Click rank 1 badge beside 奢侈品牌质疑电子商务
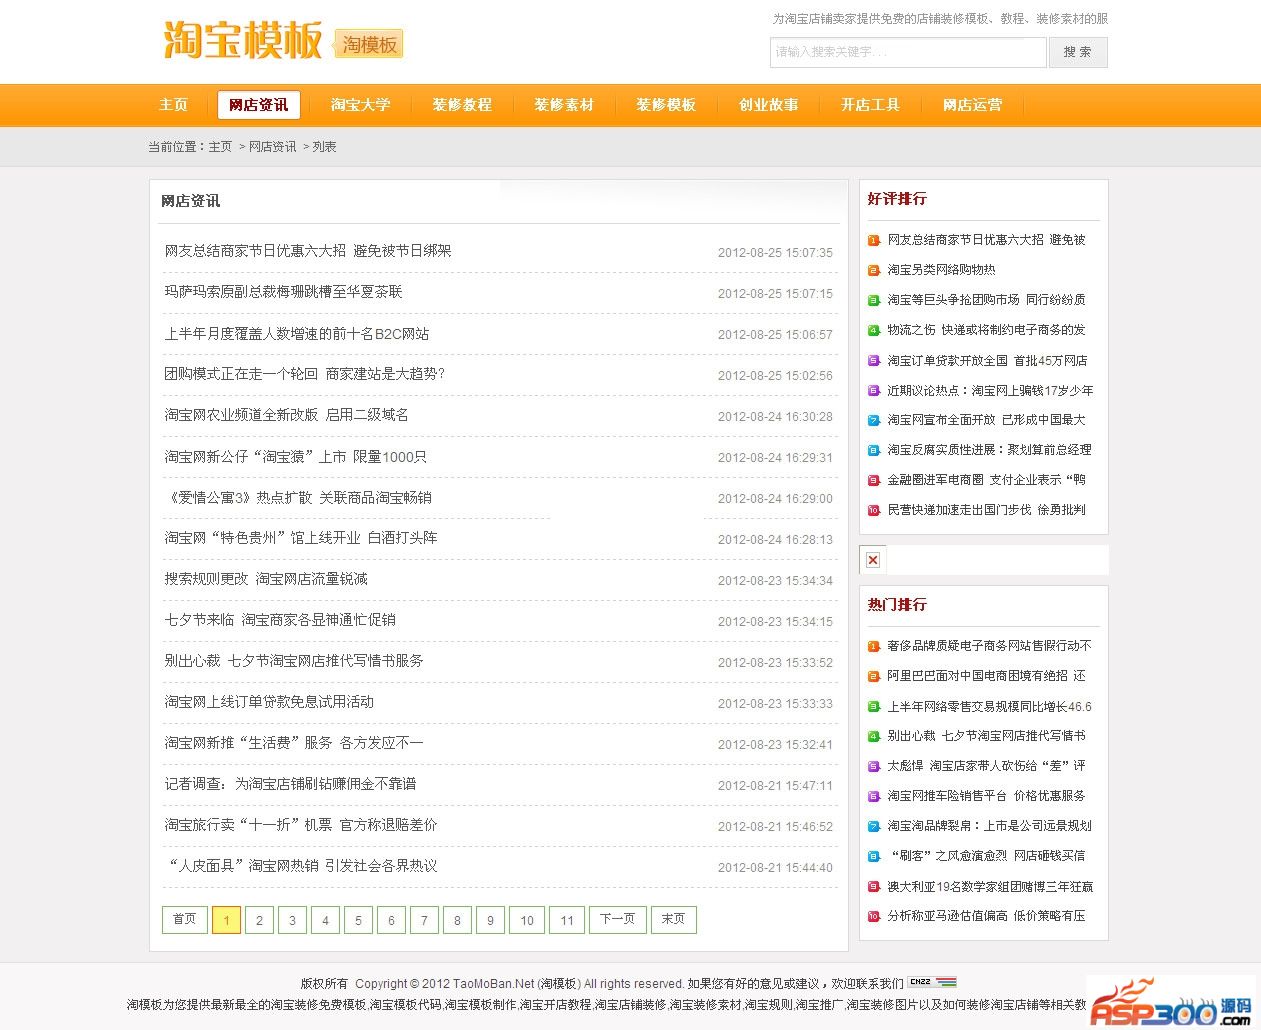 (x=873, y=646)
